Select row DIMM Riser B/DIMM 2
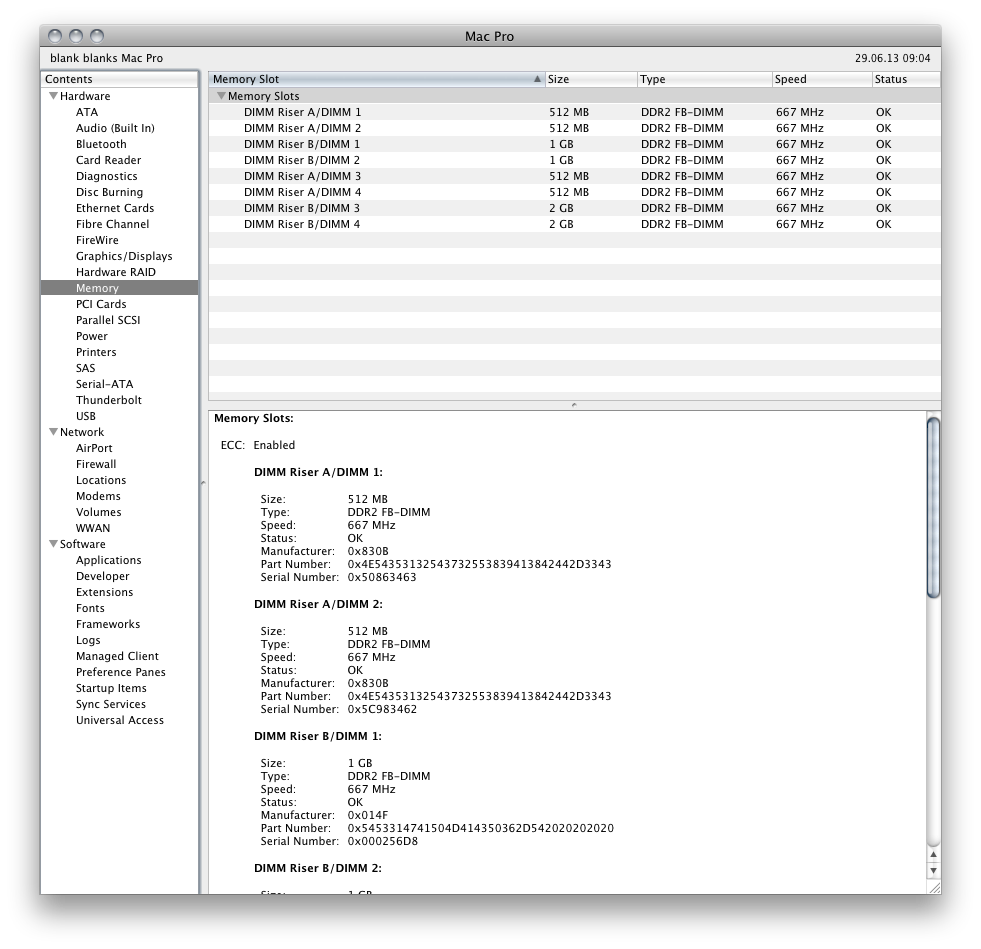Screen dimensions: 981x949 tap(574, 160)
